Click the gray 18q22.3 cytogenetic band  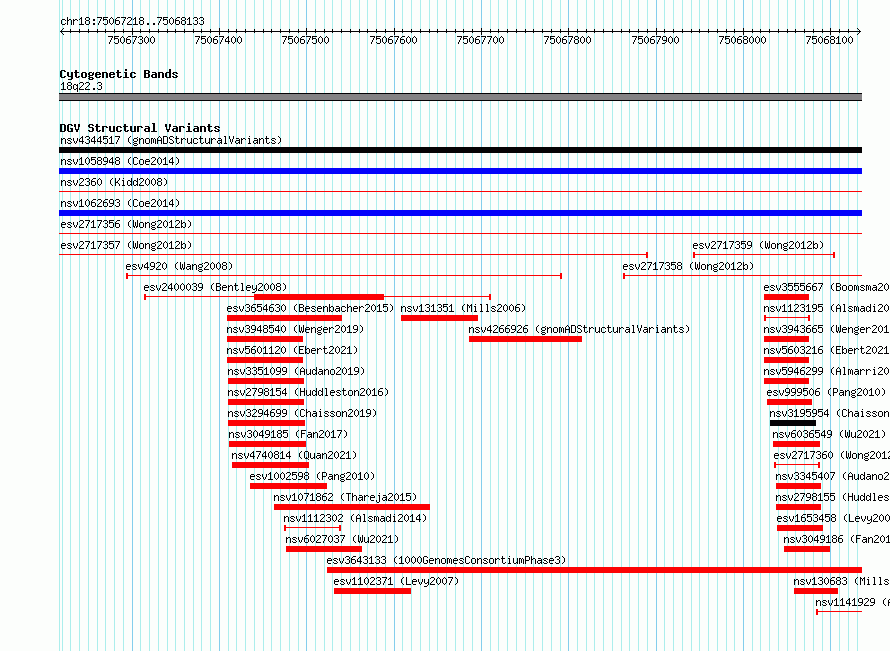click(x=460, y=97)
